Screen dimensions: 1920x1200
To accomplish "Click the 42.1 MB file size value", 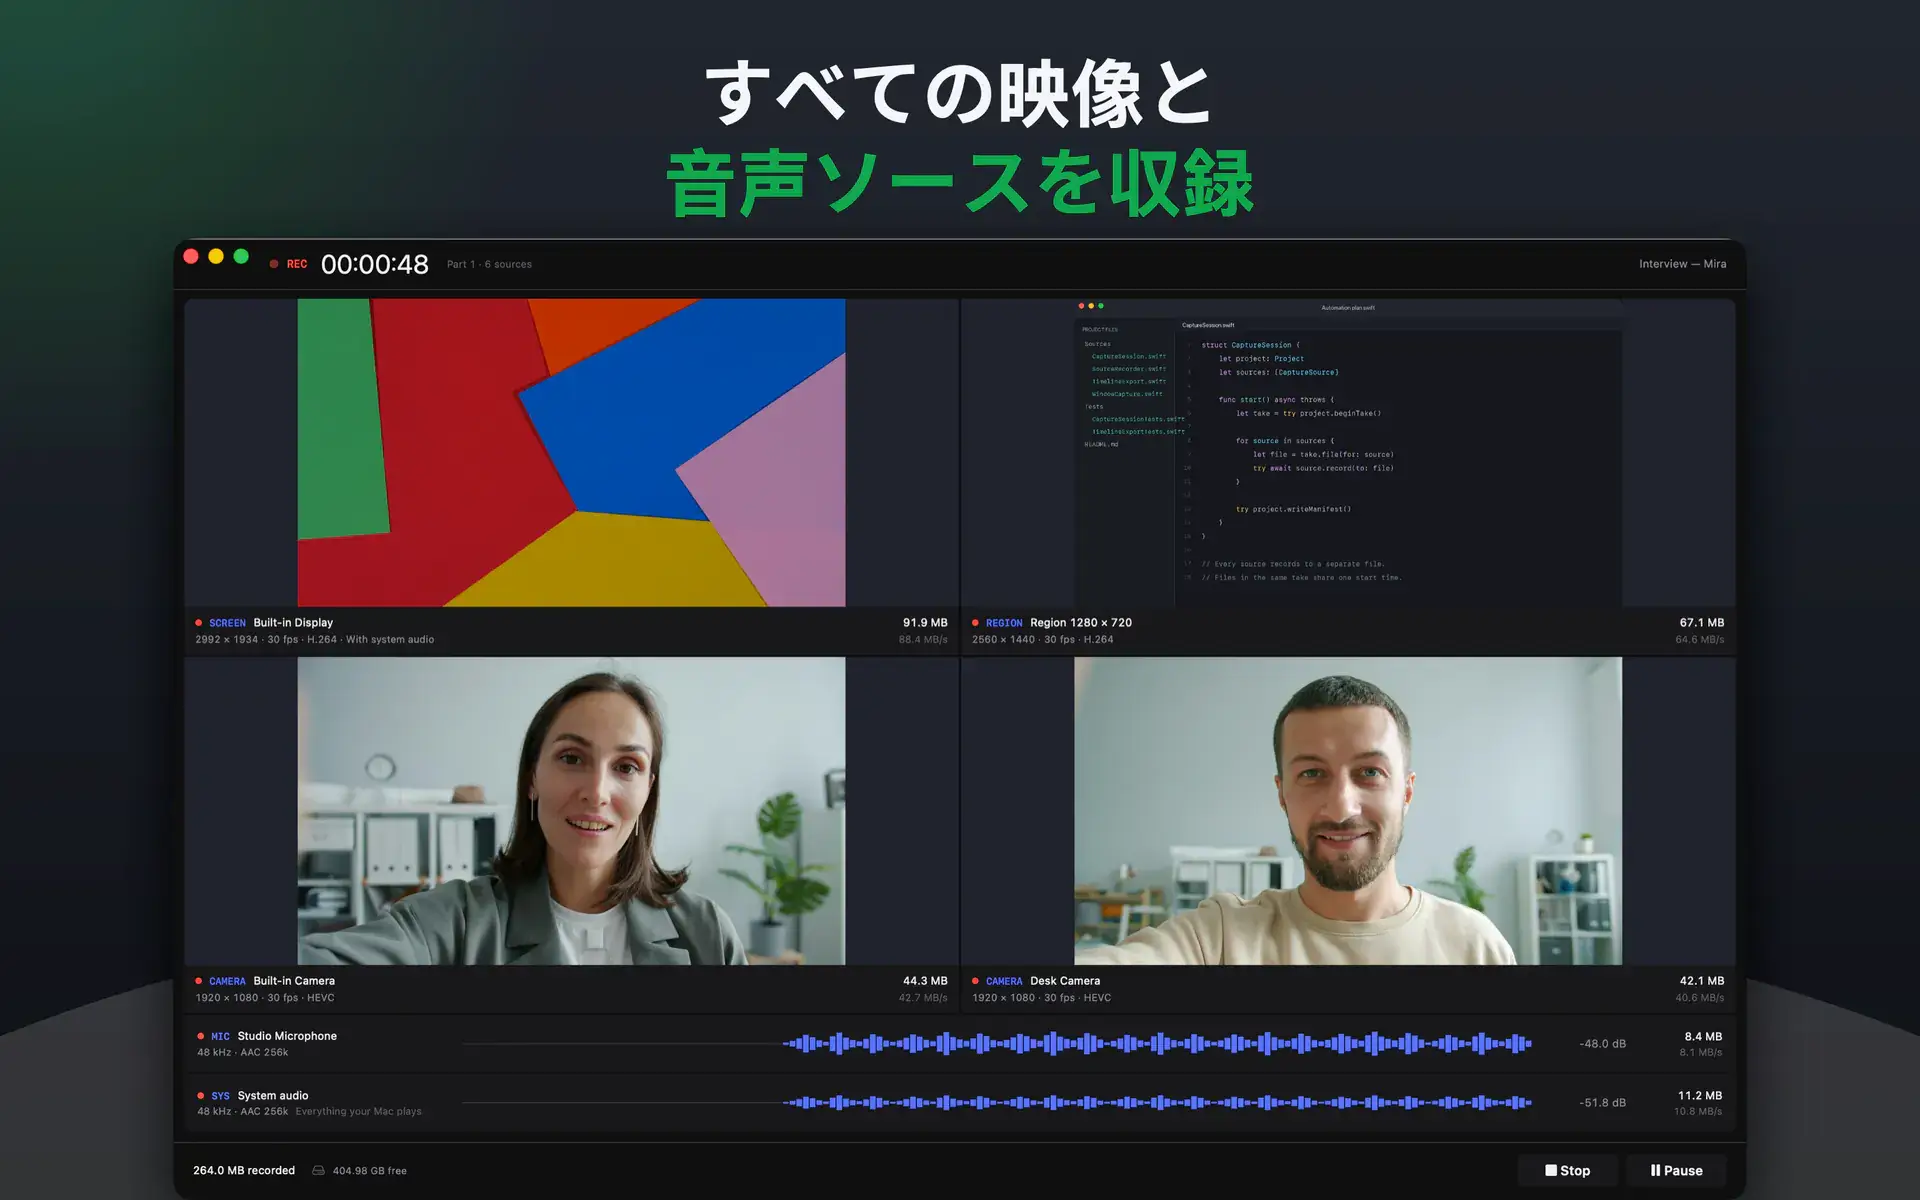I will pos(1702,981).
